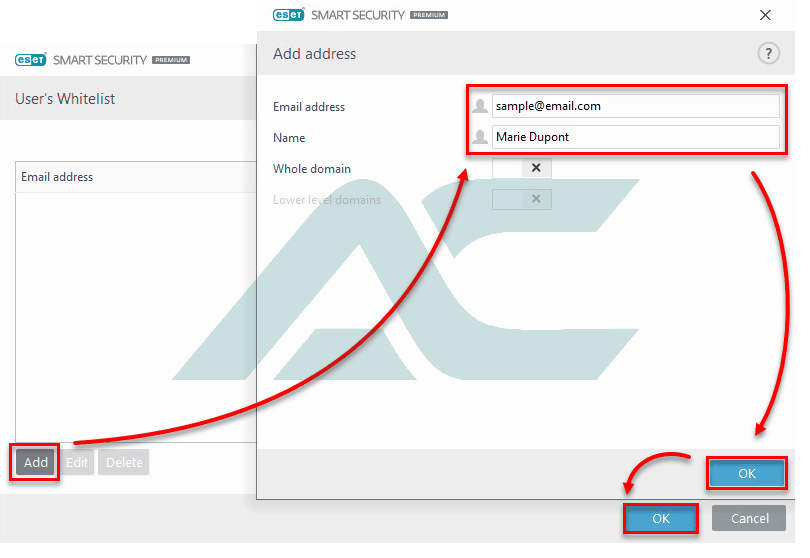Click the ESET logo in Add address window

pos(289,15)
